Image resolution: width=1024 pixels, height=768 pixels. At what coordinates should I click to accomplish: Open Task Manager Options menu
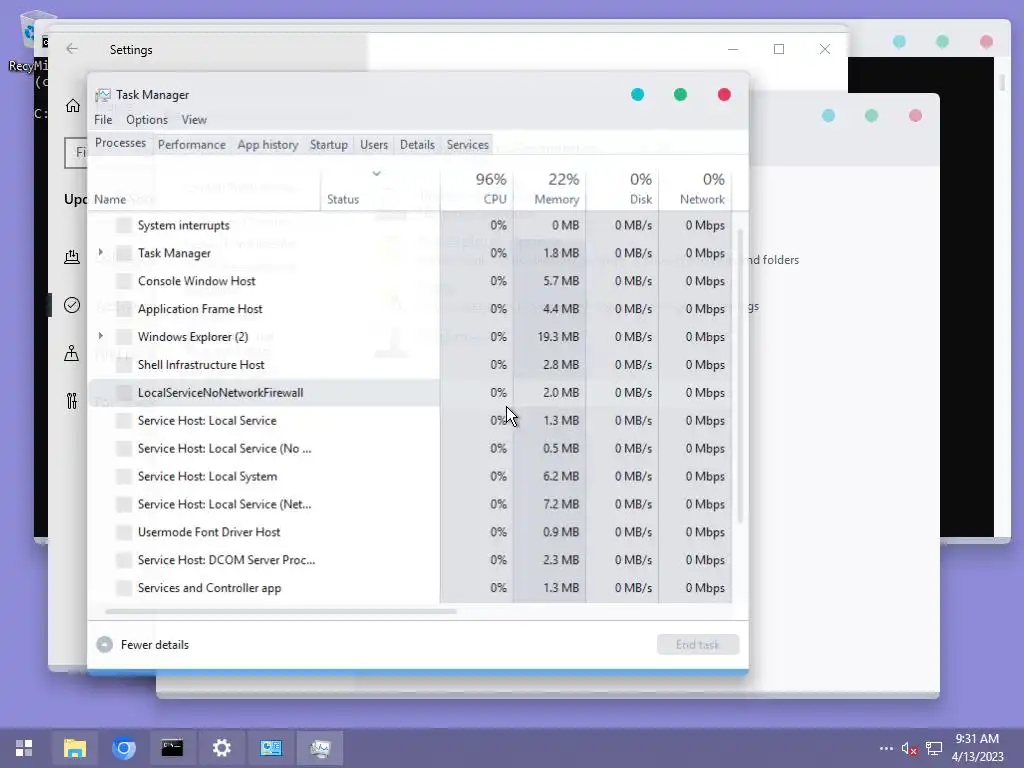(x=147, y=120)
